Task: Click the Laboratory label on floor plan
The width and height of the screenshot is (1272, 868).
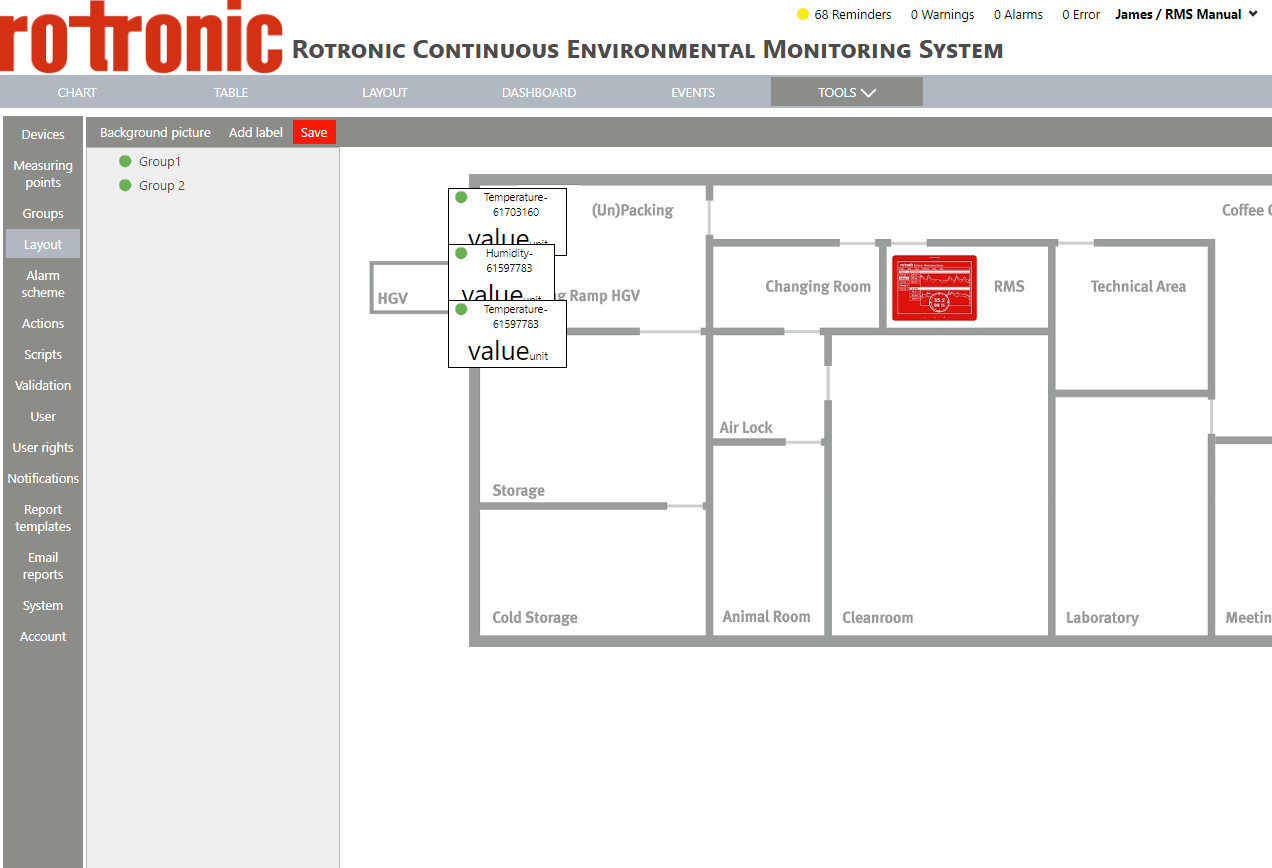Action: (1102, 617)
